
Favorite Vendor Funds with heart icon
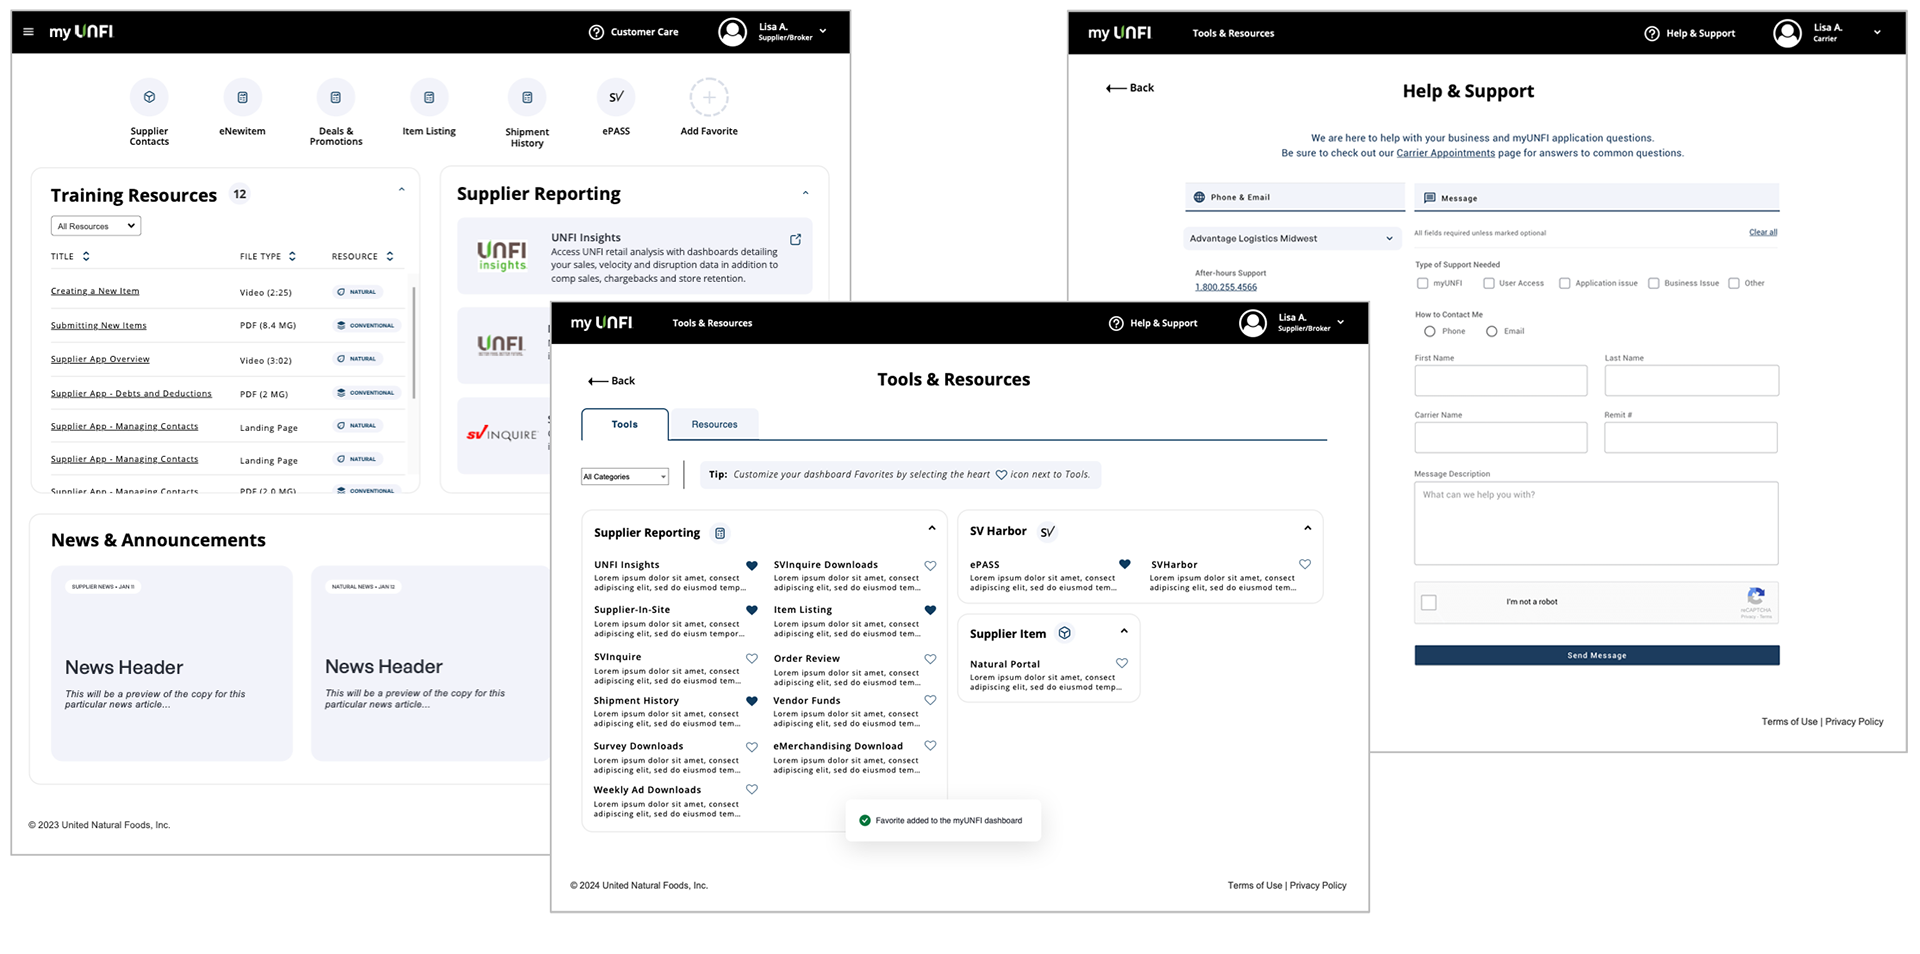click(930, 700)
